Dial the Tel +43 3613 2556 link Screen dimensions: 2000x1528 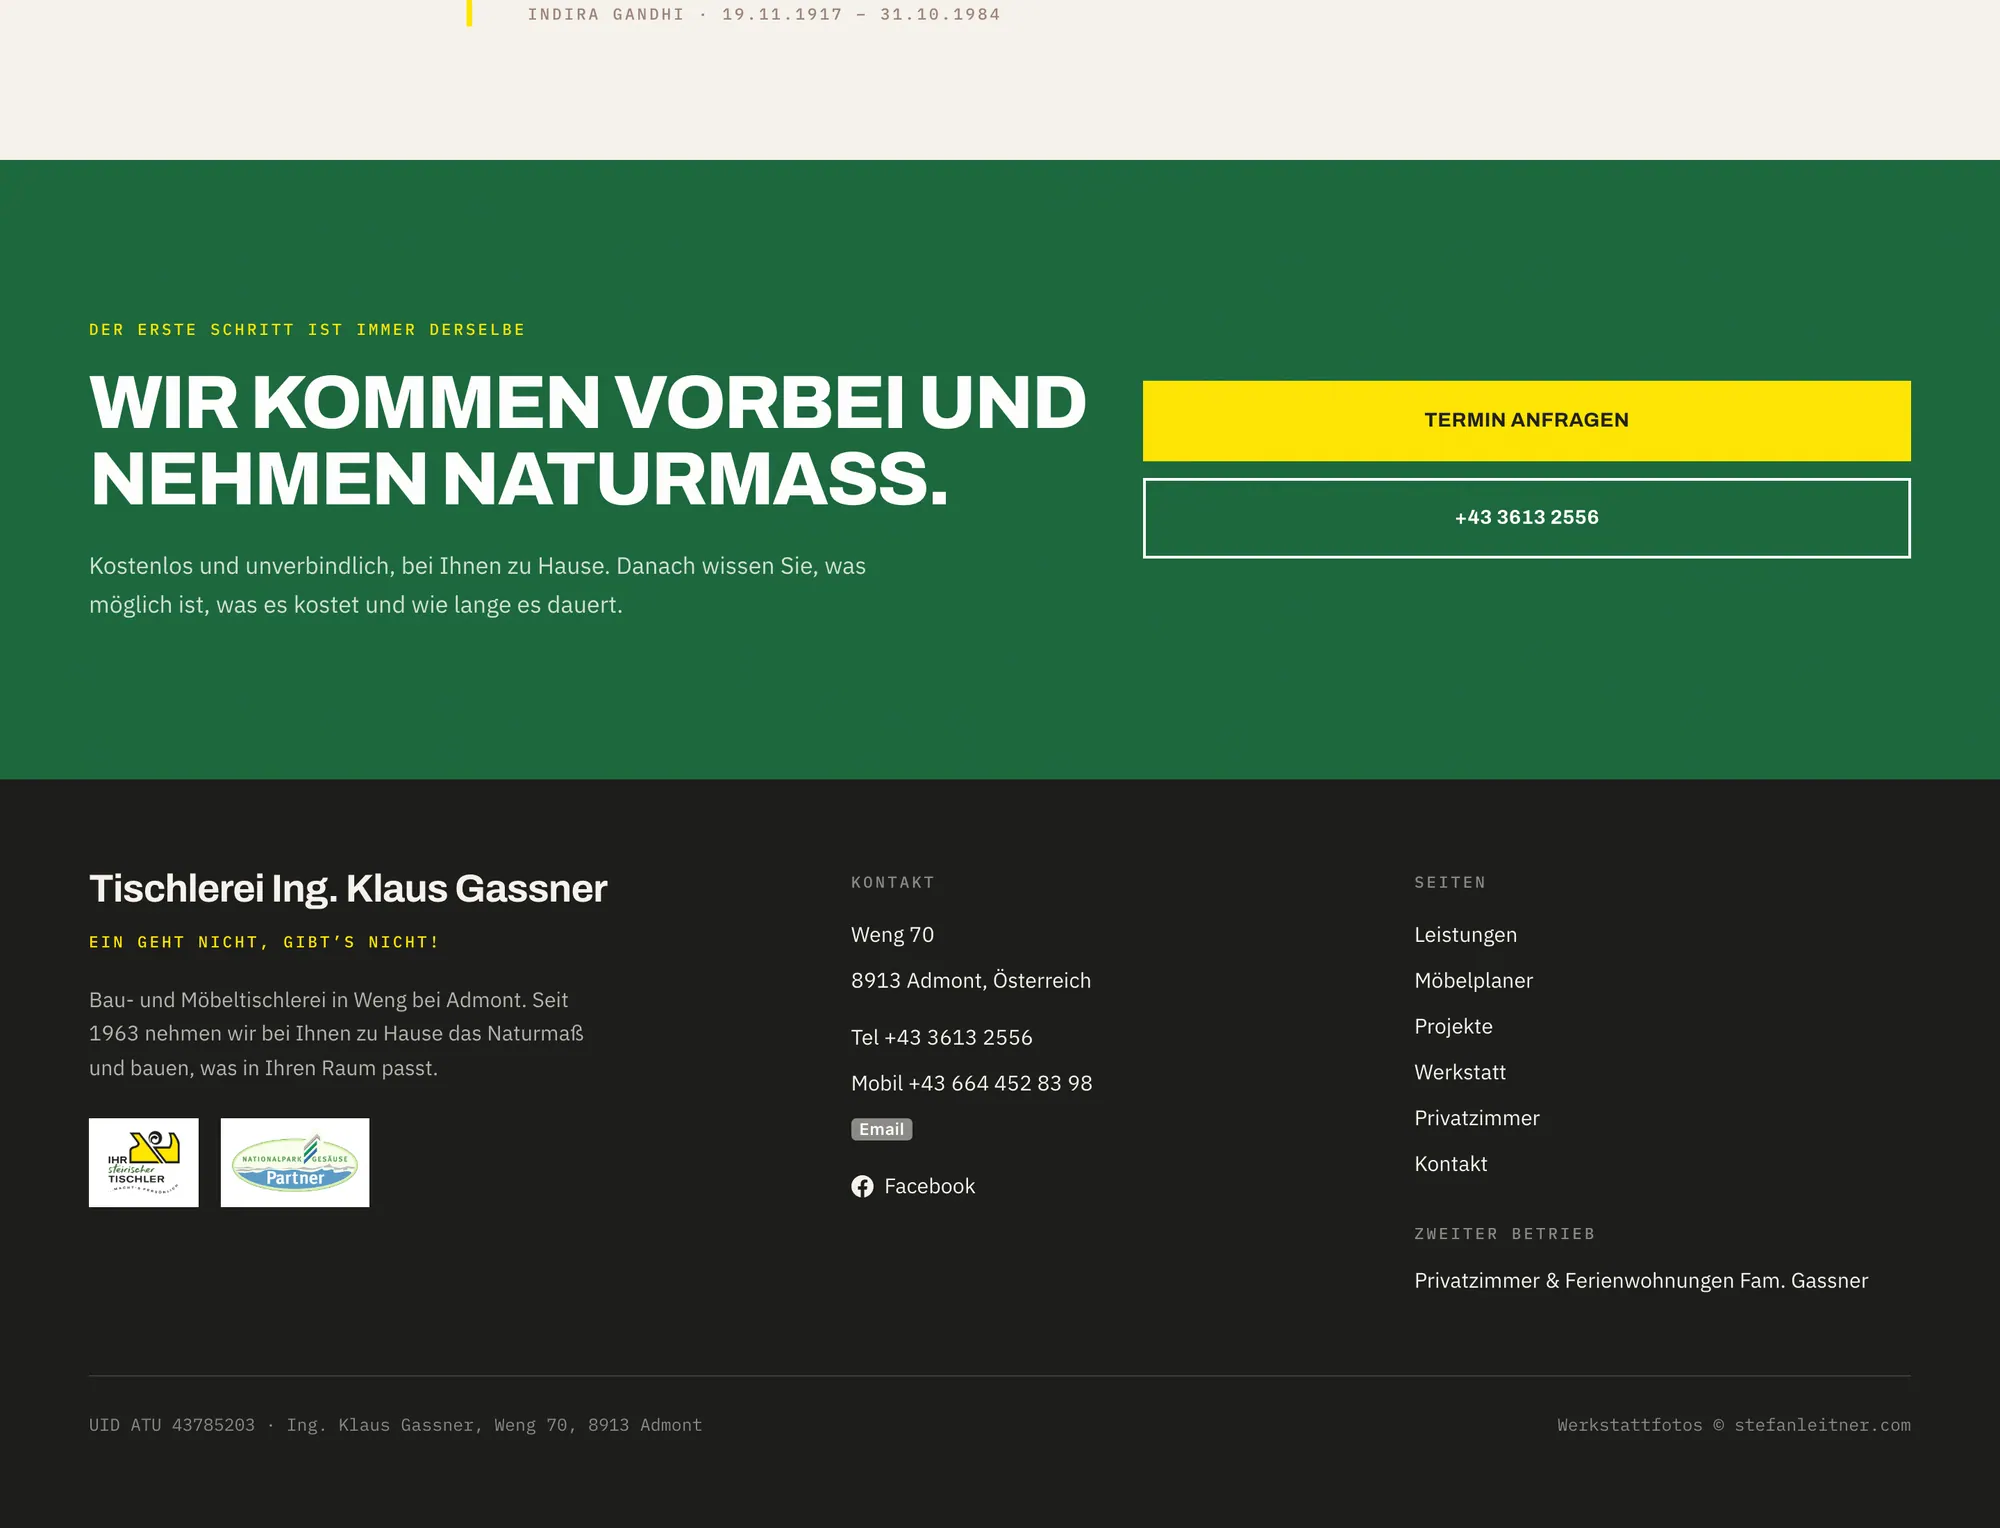tap(941, 1038)
